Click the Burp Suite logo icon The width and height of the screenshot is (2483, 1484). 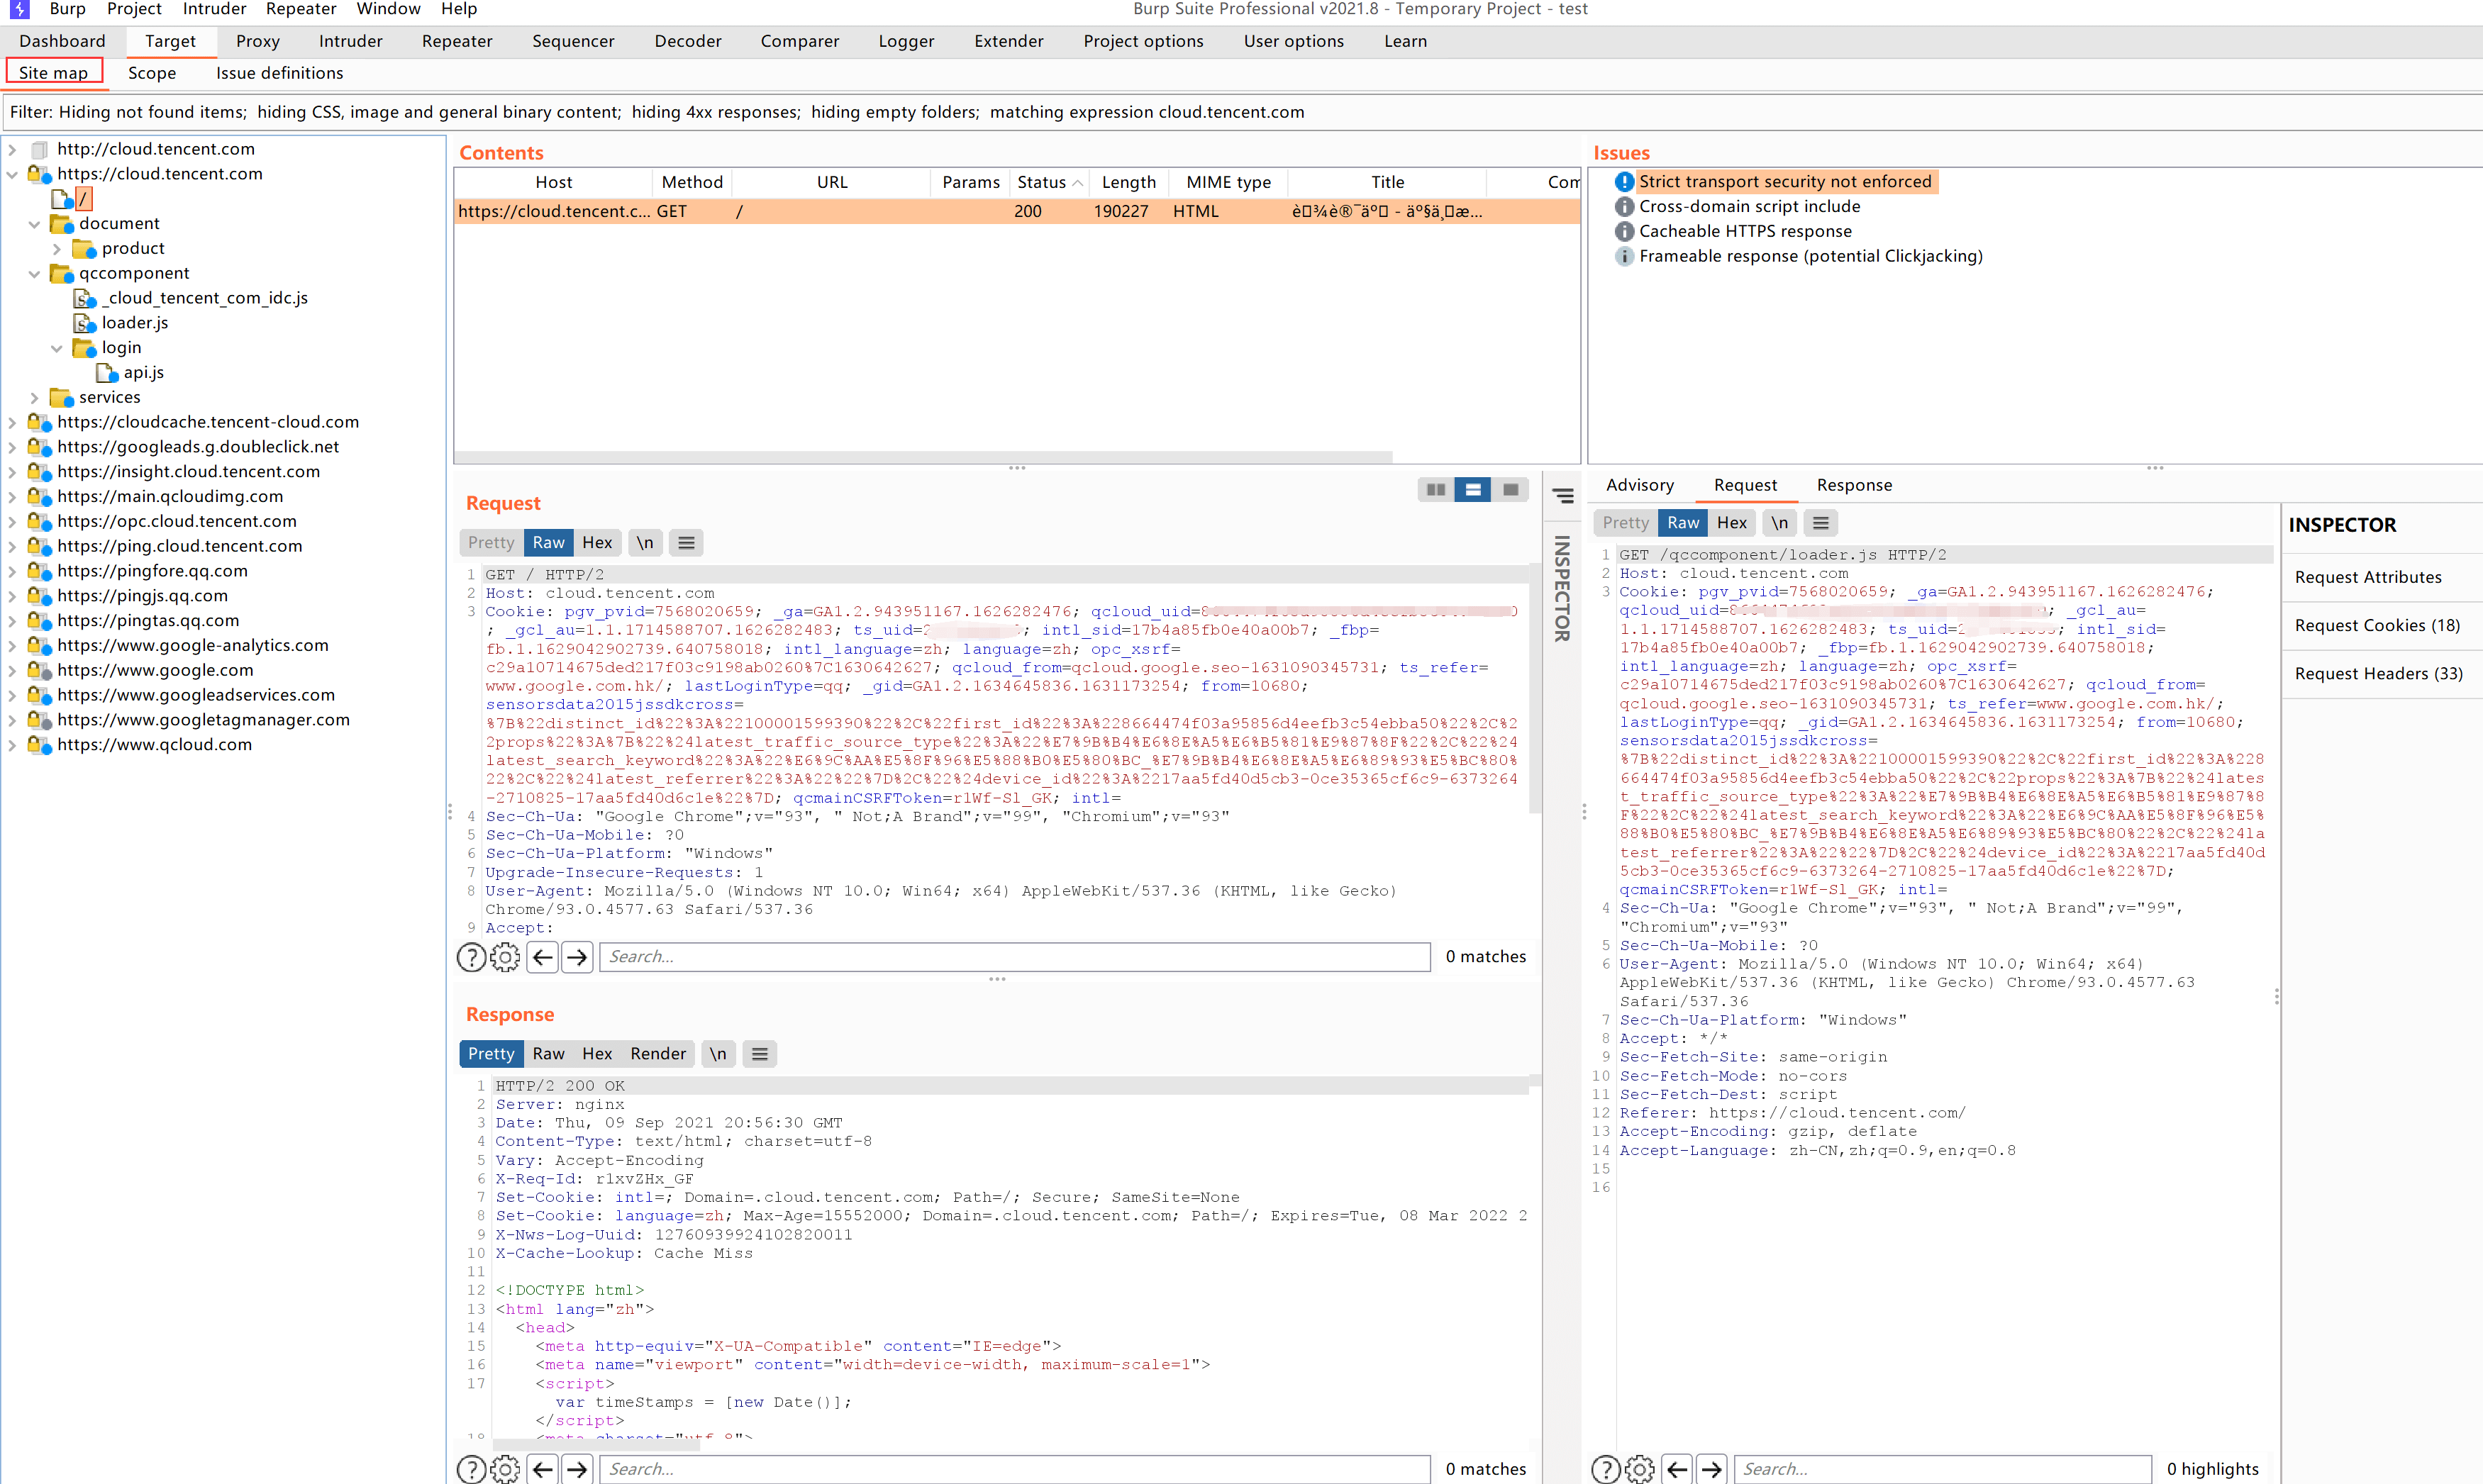(x=19, y=9)
